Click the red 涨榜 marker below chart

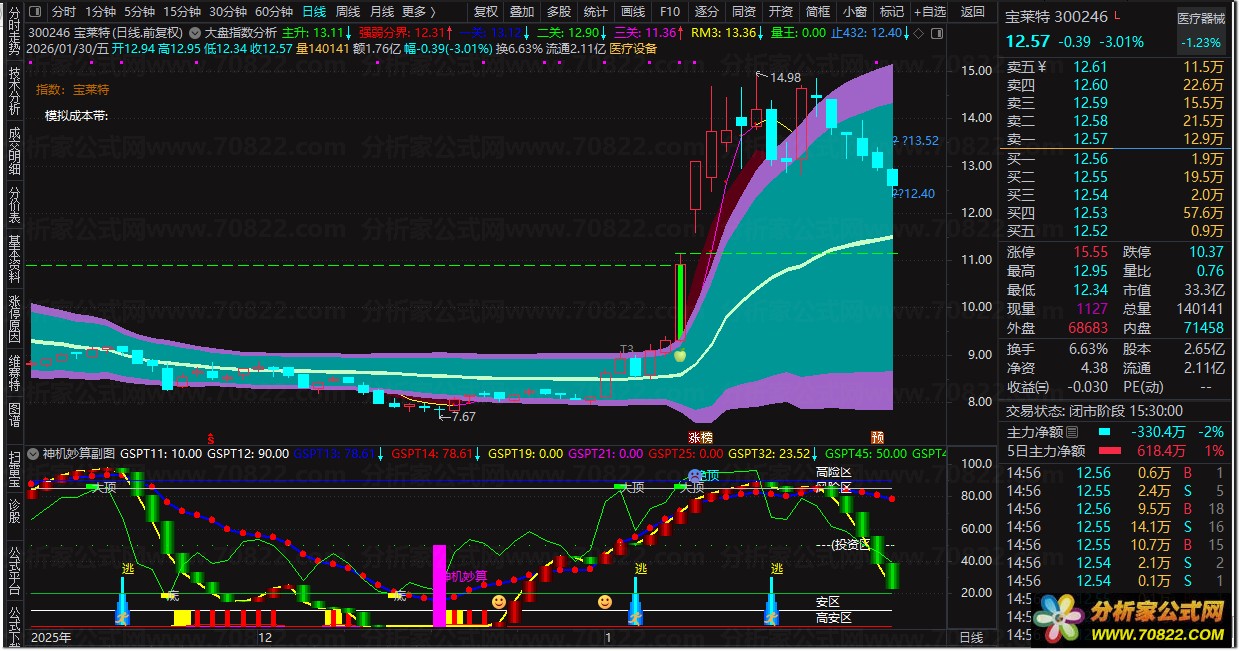pos(701,437)
